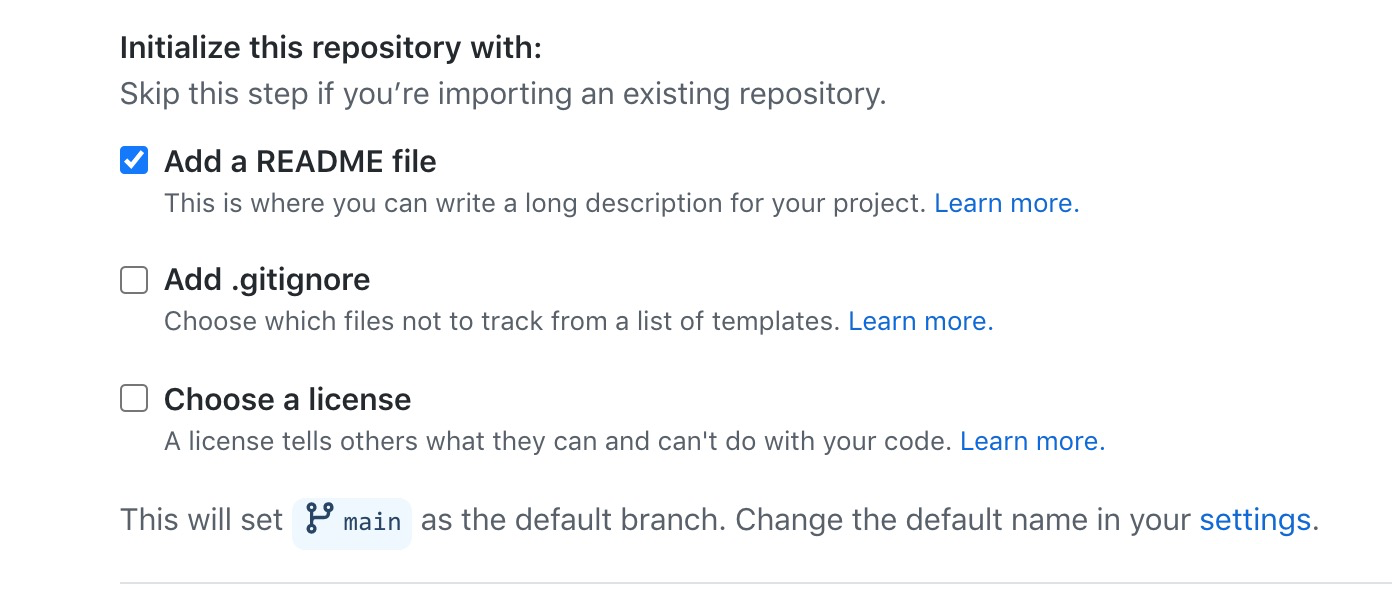
Task: Click the 'Choose a license' label text
Action: [288, 400]
